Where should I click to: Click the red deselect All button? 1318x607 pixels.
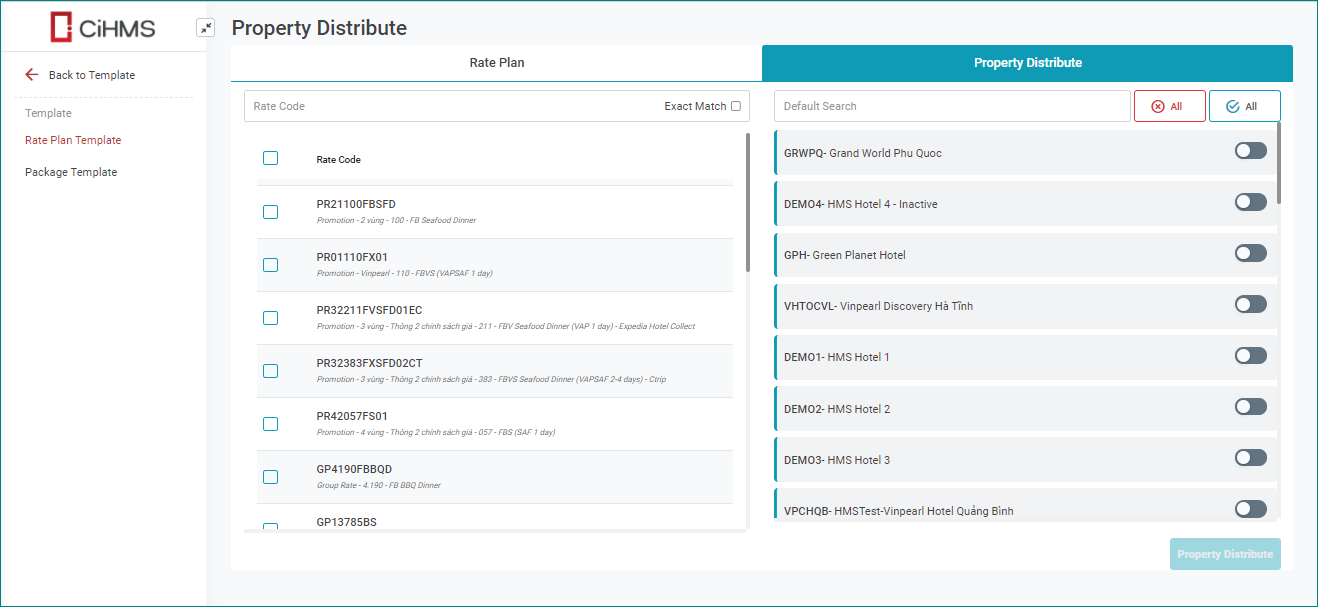tap(1168, 106)
